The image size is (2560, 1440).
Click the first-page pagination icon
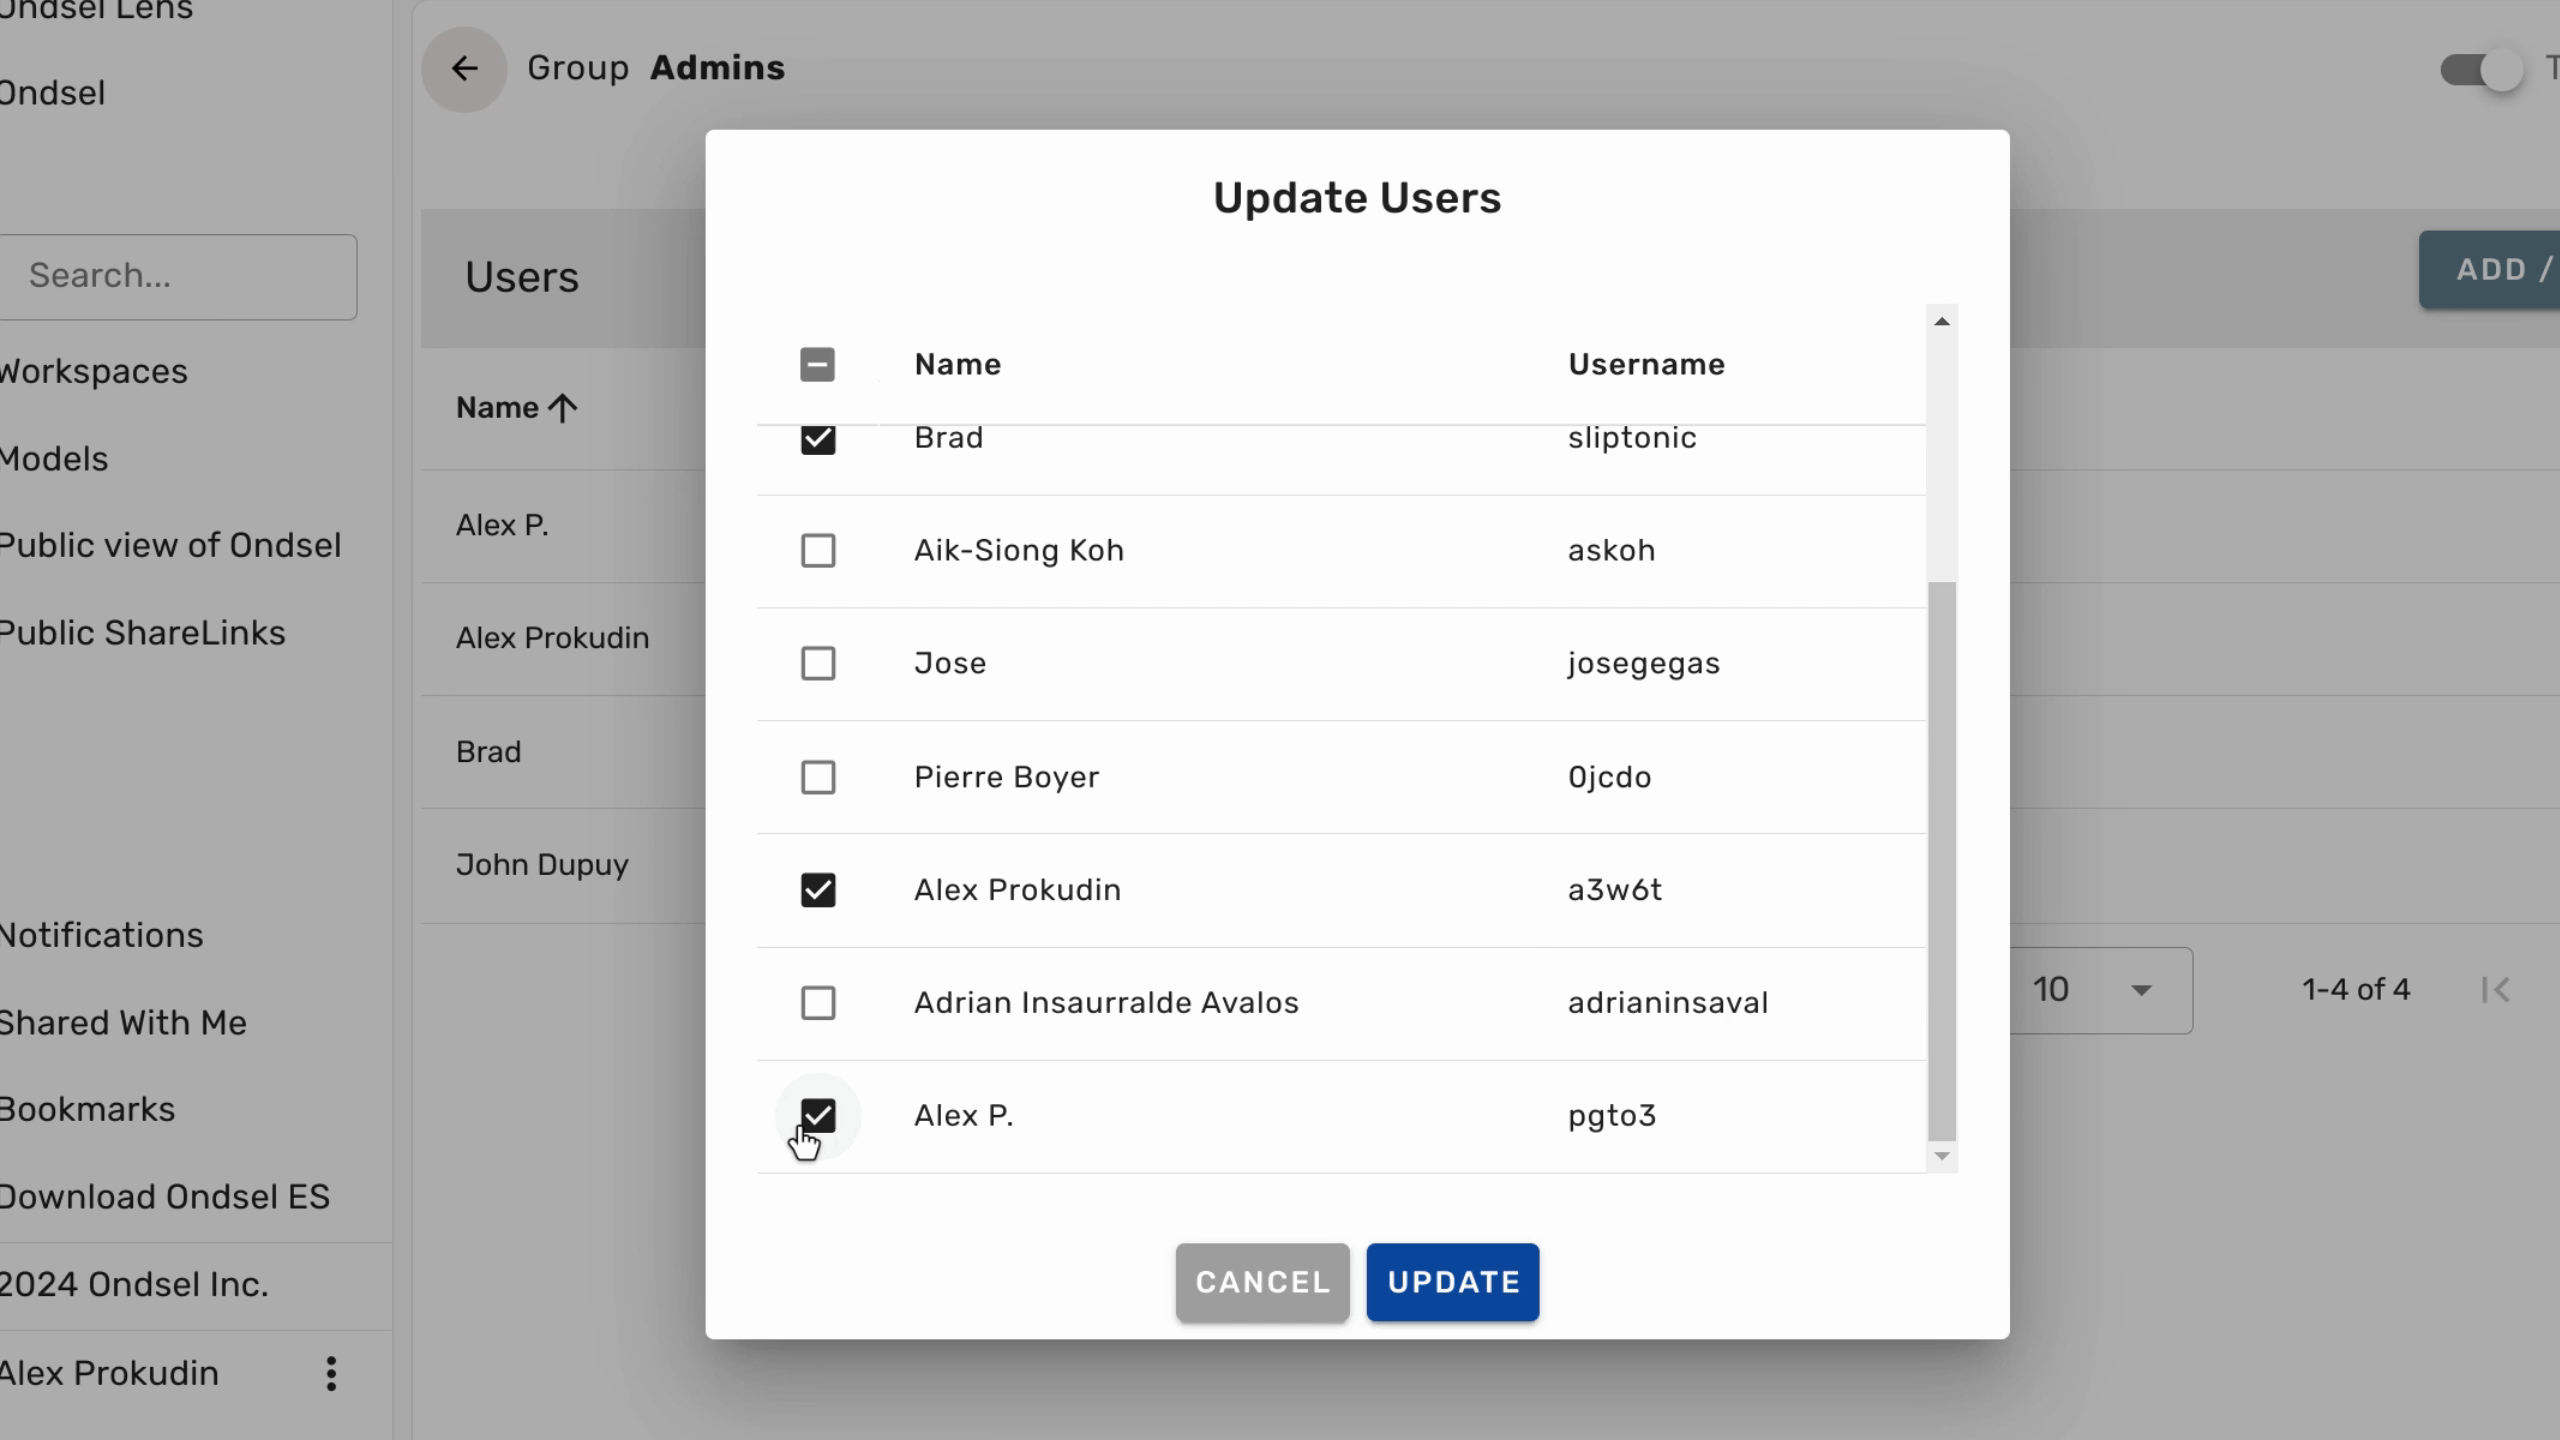[2495, 990]
